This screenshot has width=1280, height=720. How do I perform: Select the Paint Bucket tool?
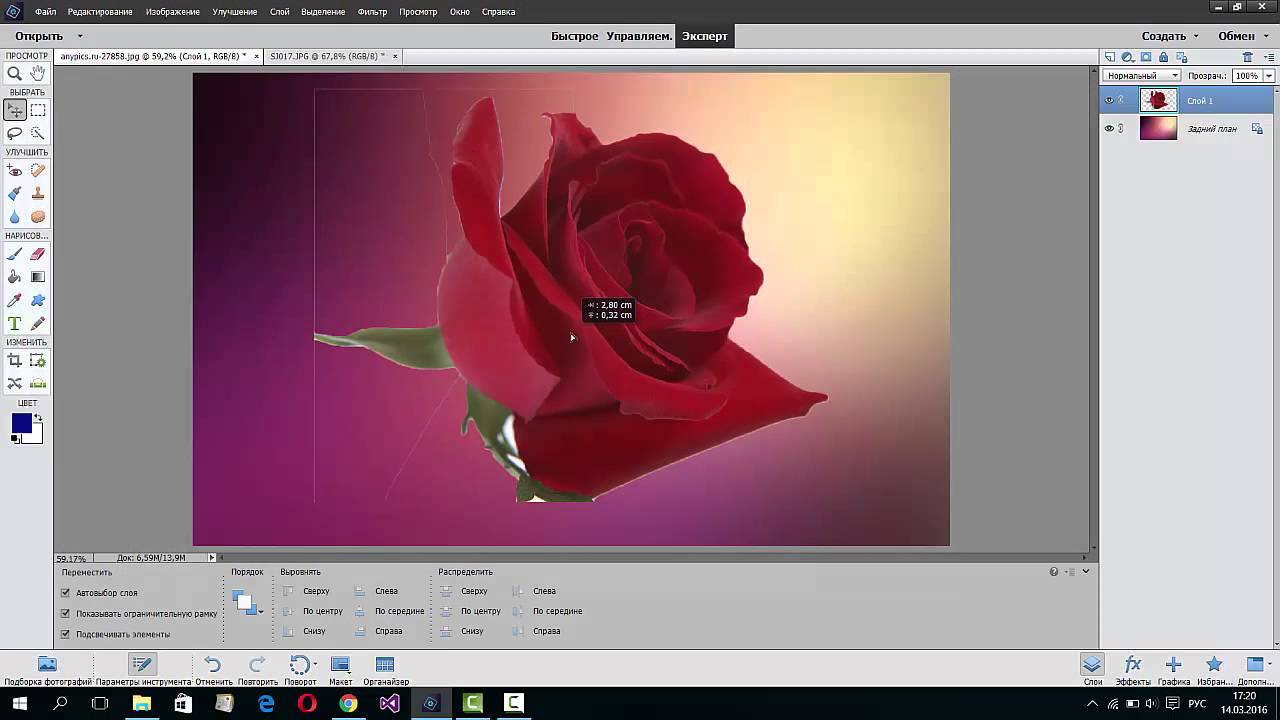(x=15, y=277)
